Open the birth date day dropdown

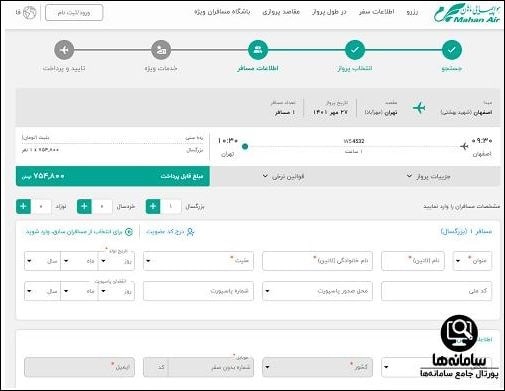116,261
